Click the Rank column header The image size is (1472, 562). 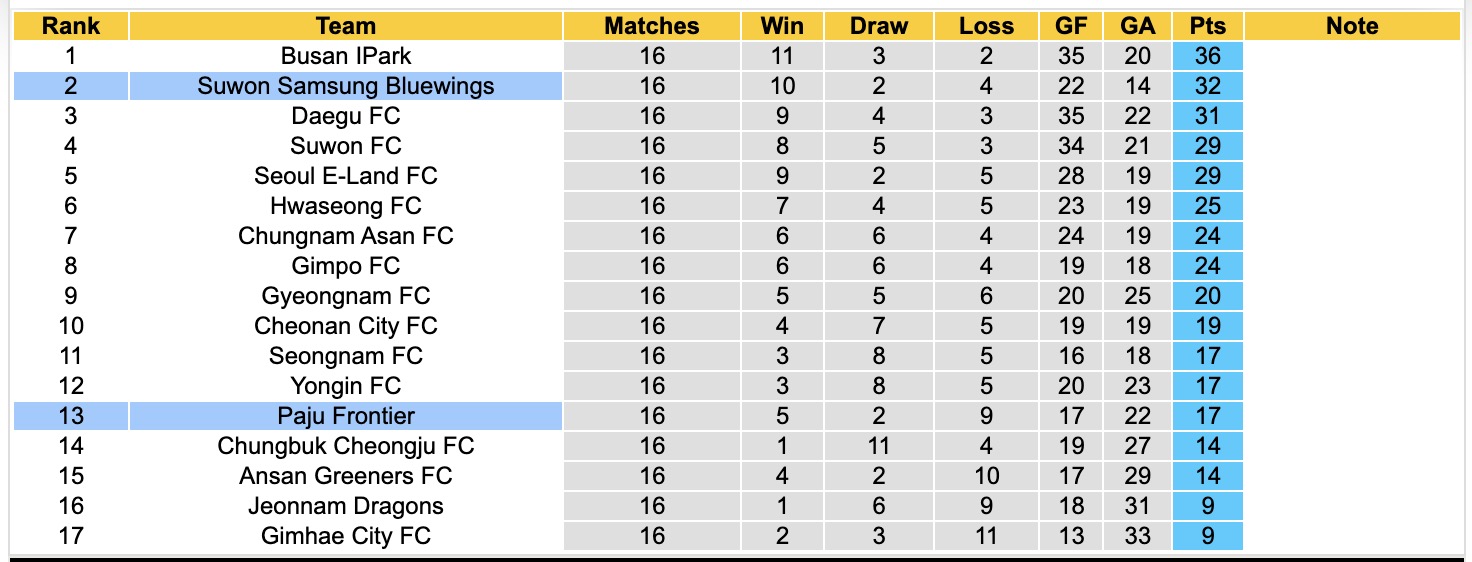coord(71,26)
